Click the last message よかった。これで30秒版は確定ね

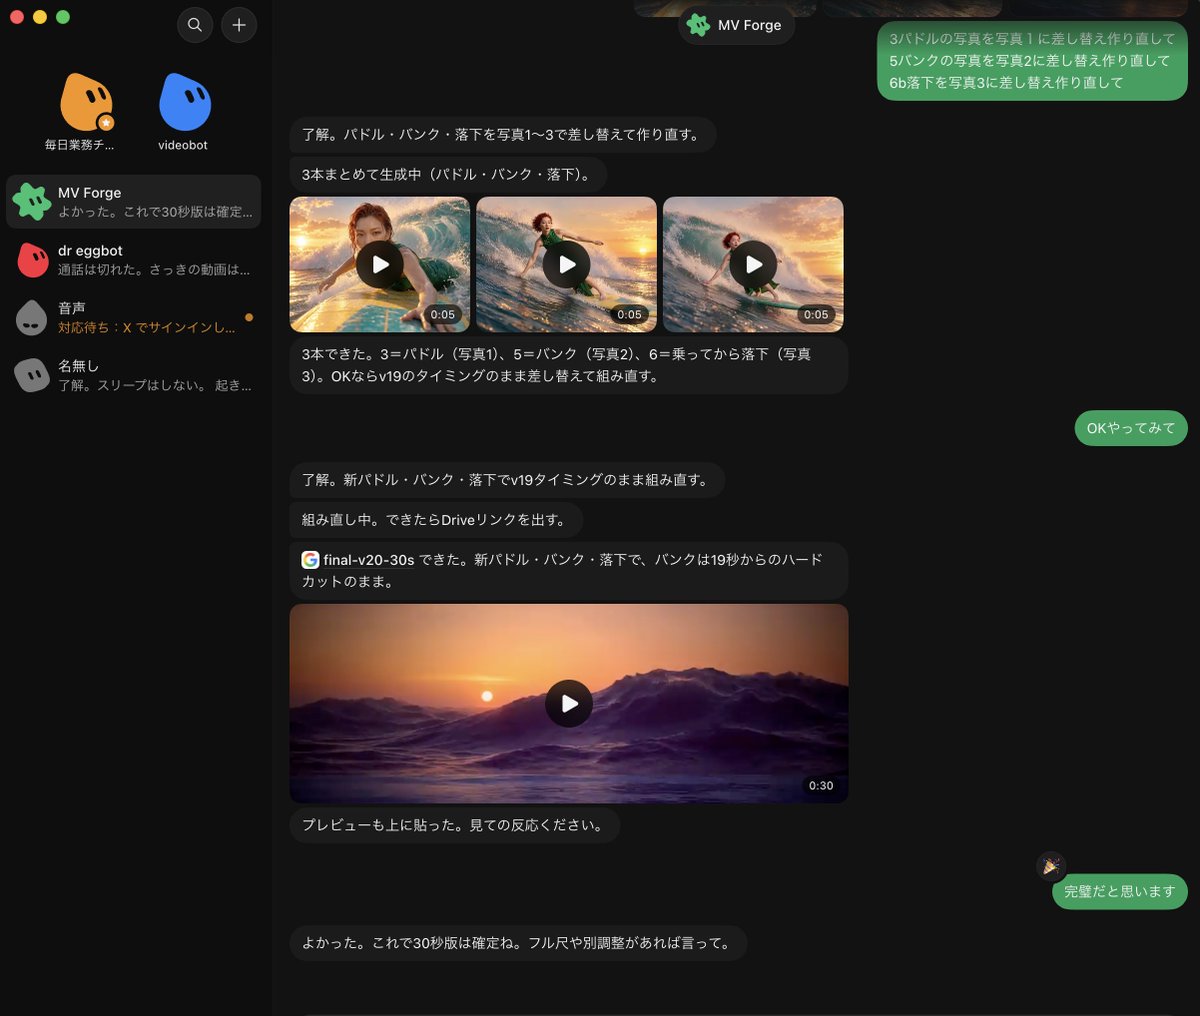[x=518, y=943]
